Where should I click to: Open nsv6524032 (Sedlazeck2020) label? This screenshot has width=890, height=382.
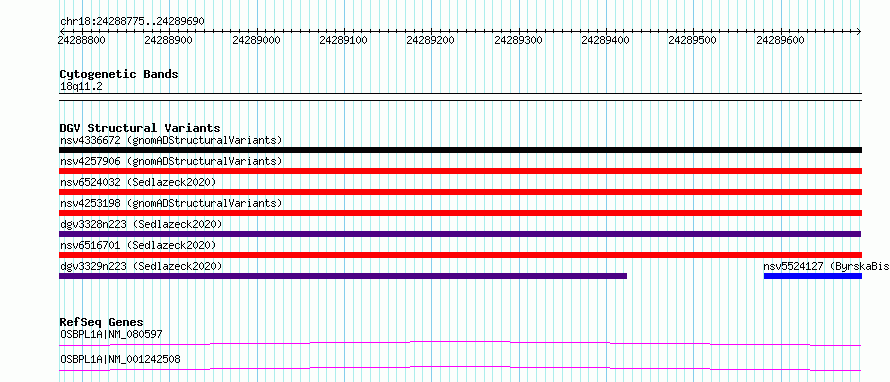click(x=138, y=182)
